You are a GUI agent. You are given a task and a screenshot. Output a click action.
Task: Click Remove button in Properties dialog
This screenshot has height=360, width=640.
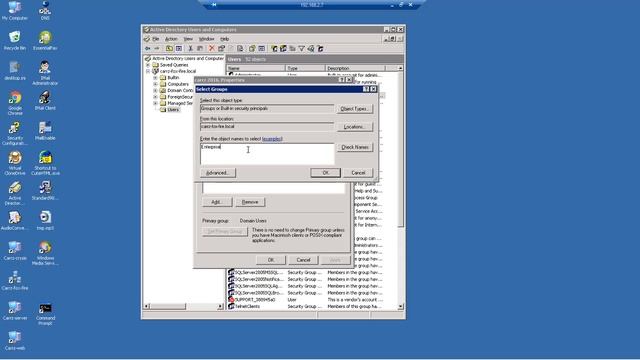(250, 202)
